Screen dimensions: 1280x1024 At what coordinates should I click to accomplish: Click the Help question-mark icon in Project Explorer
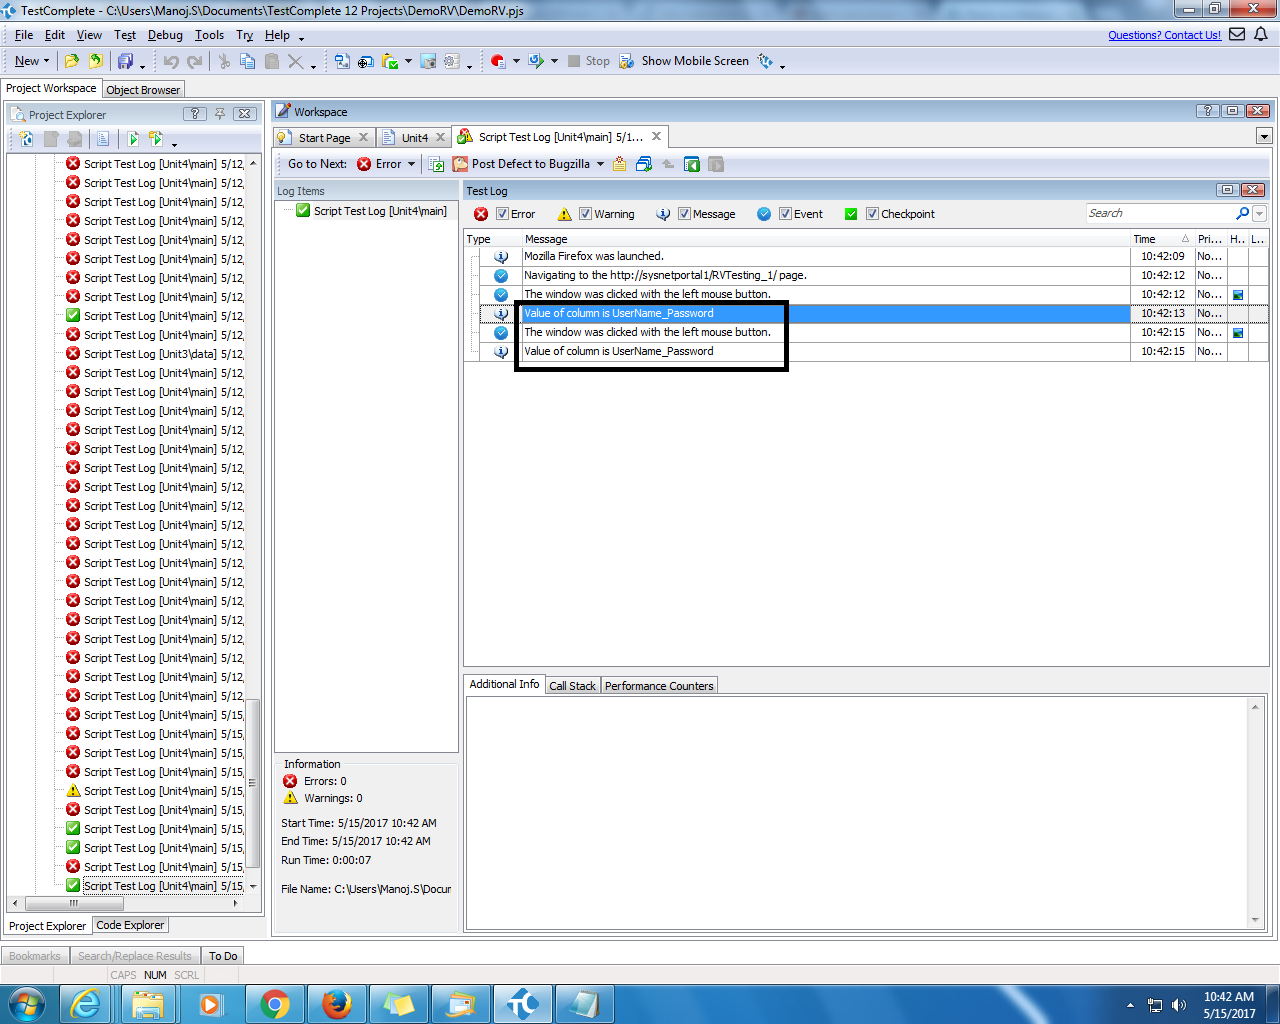(x=195, y=114)
